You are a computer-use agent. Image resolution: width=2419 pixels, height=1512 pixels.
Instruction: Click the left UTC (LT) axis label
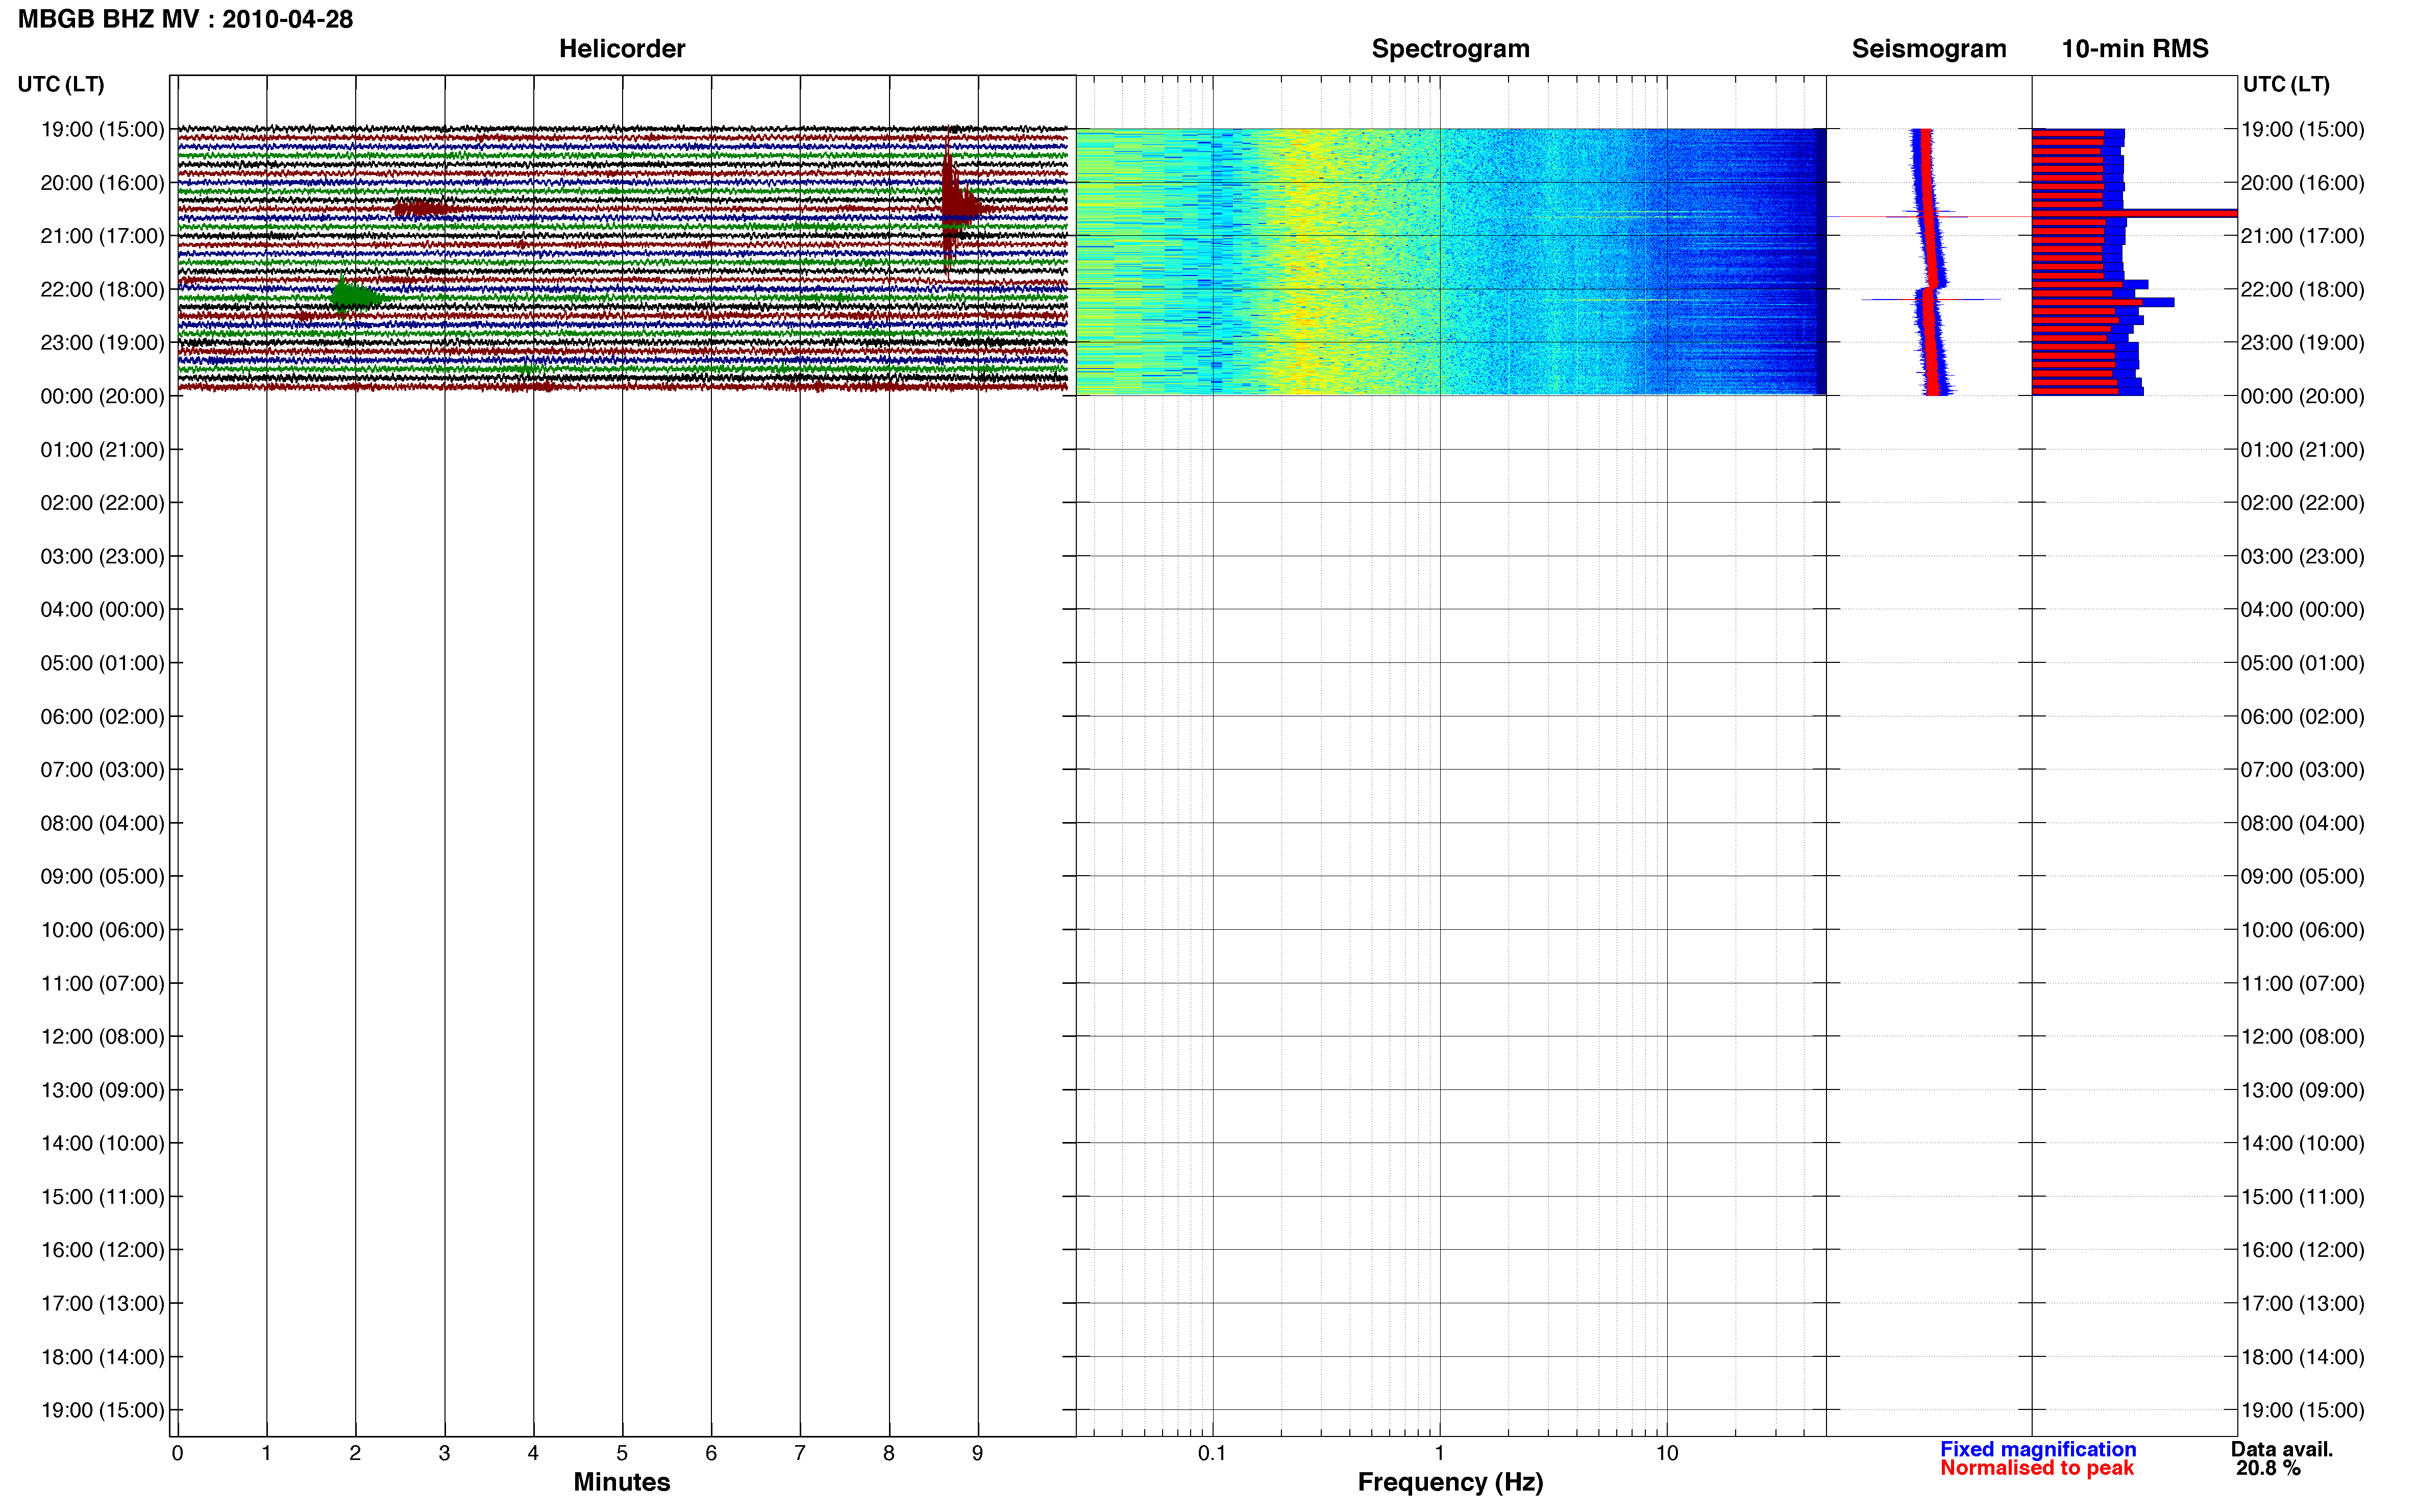tap(61, 84)
